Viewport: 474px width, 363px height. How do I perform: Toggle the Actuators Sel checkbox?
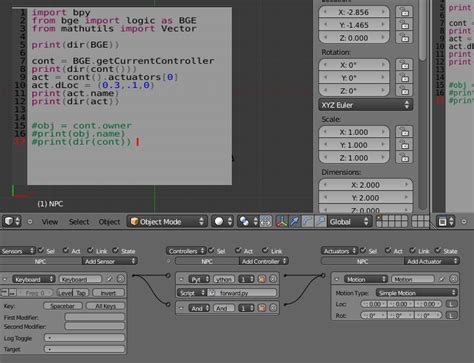tap(363, 250)
